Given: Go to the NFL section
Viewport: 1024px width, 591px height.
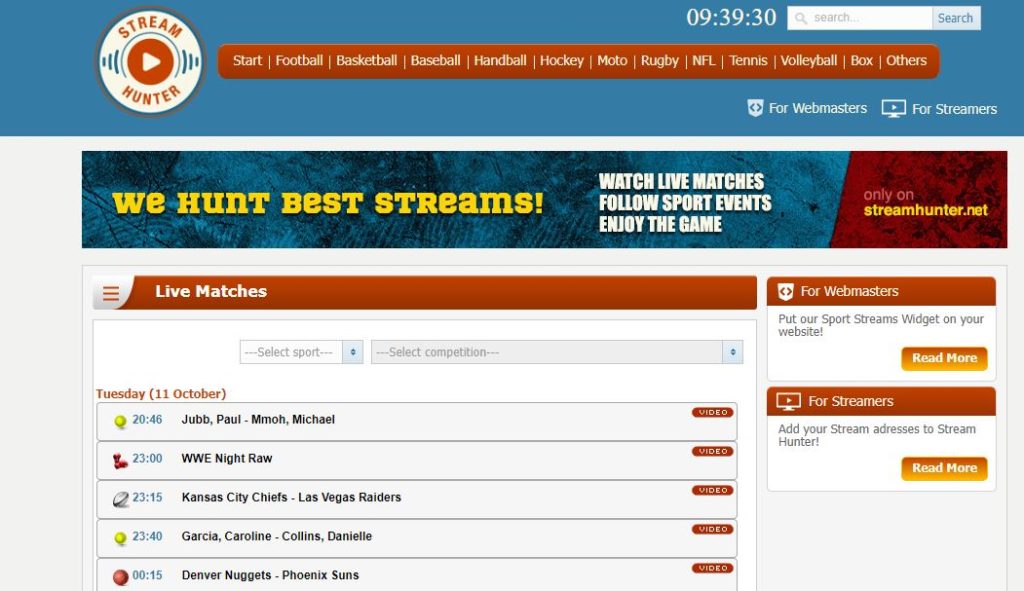Looking at the screenshot, I should (x=703, y=61).
